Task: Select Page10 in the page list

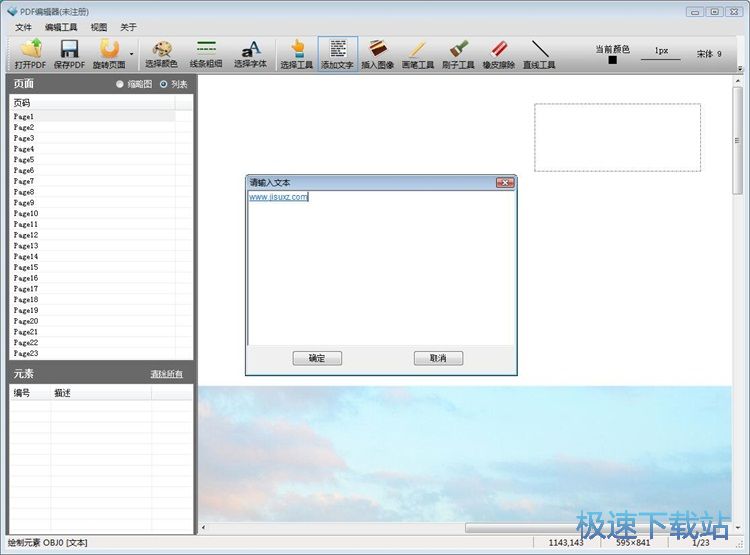Action: pos(26,213)
